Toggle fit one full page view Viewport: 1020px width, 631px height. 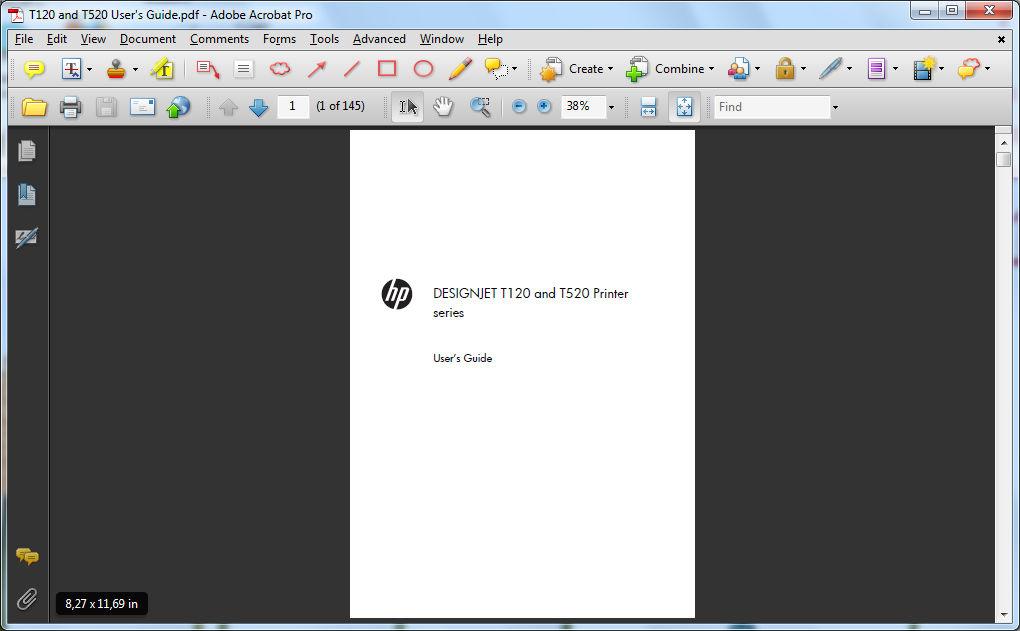684,107
